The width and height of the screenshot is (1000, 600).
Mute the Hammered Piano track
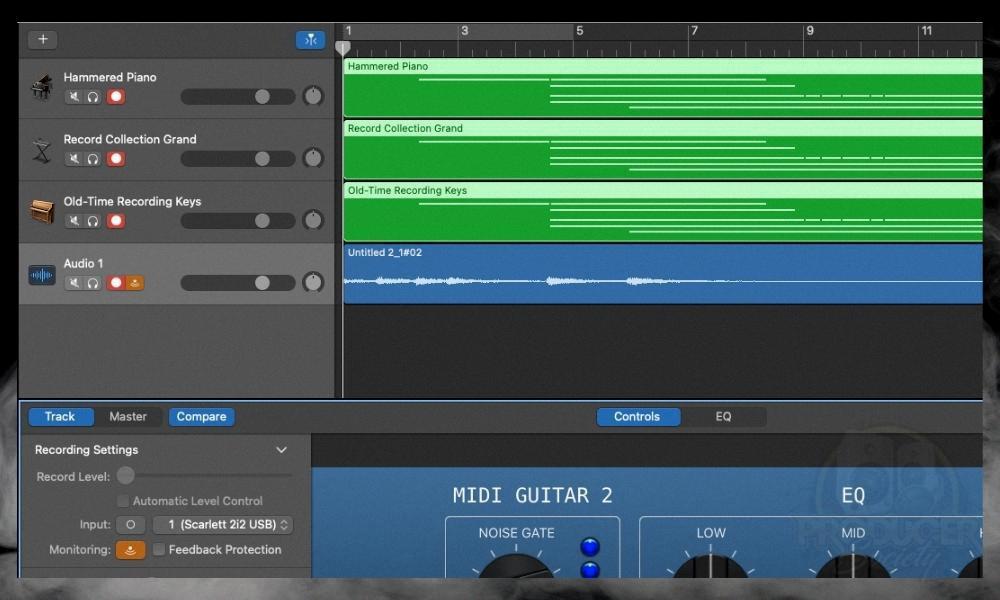73,96
